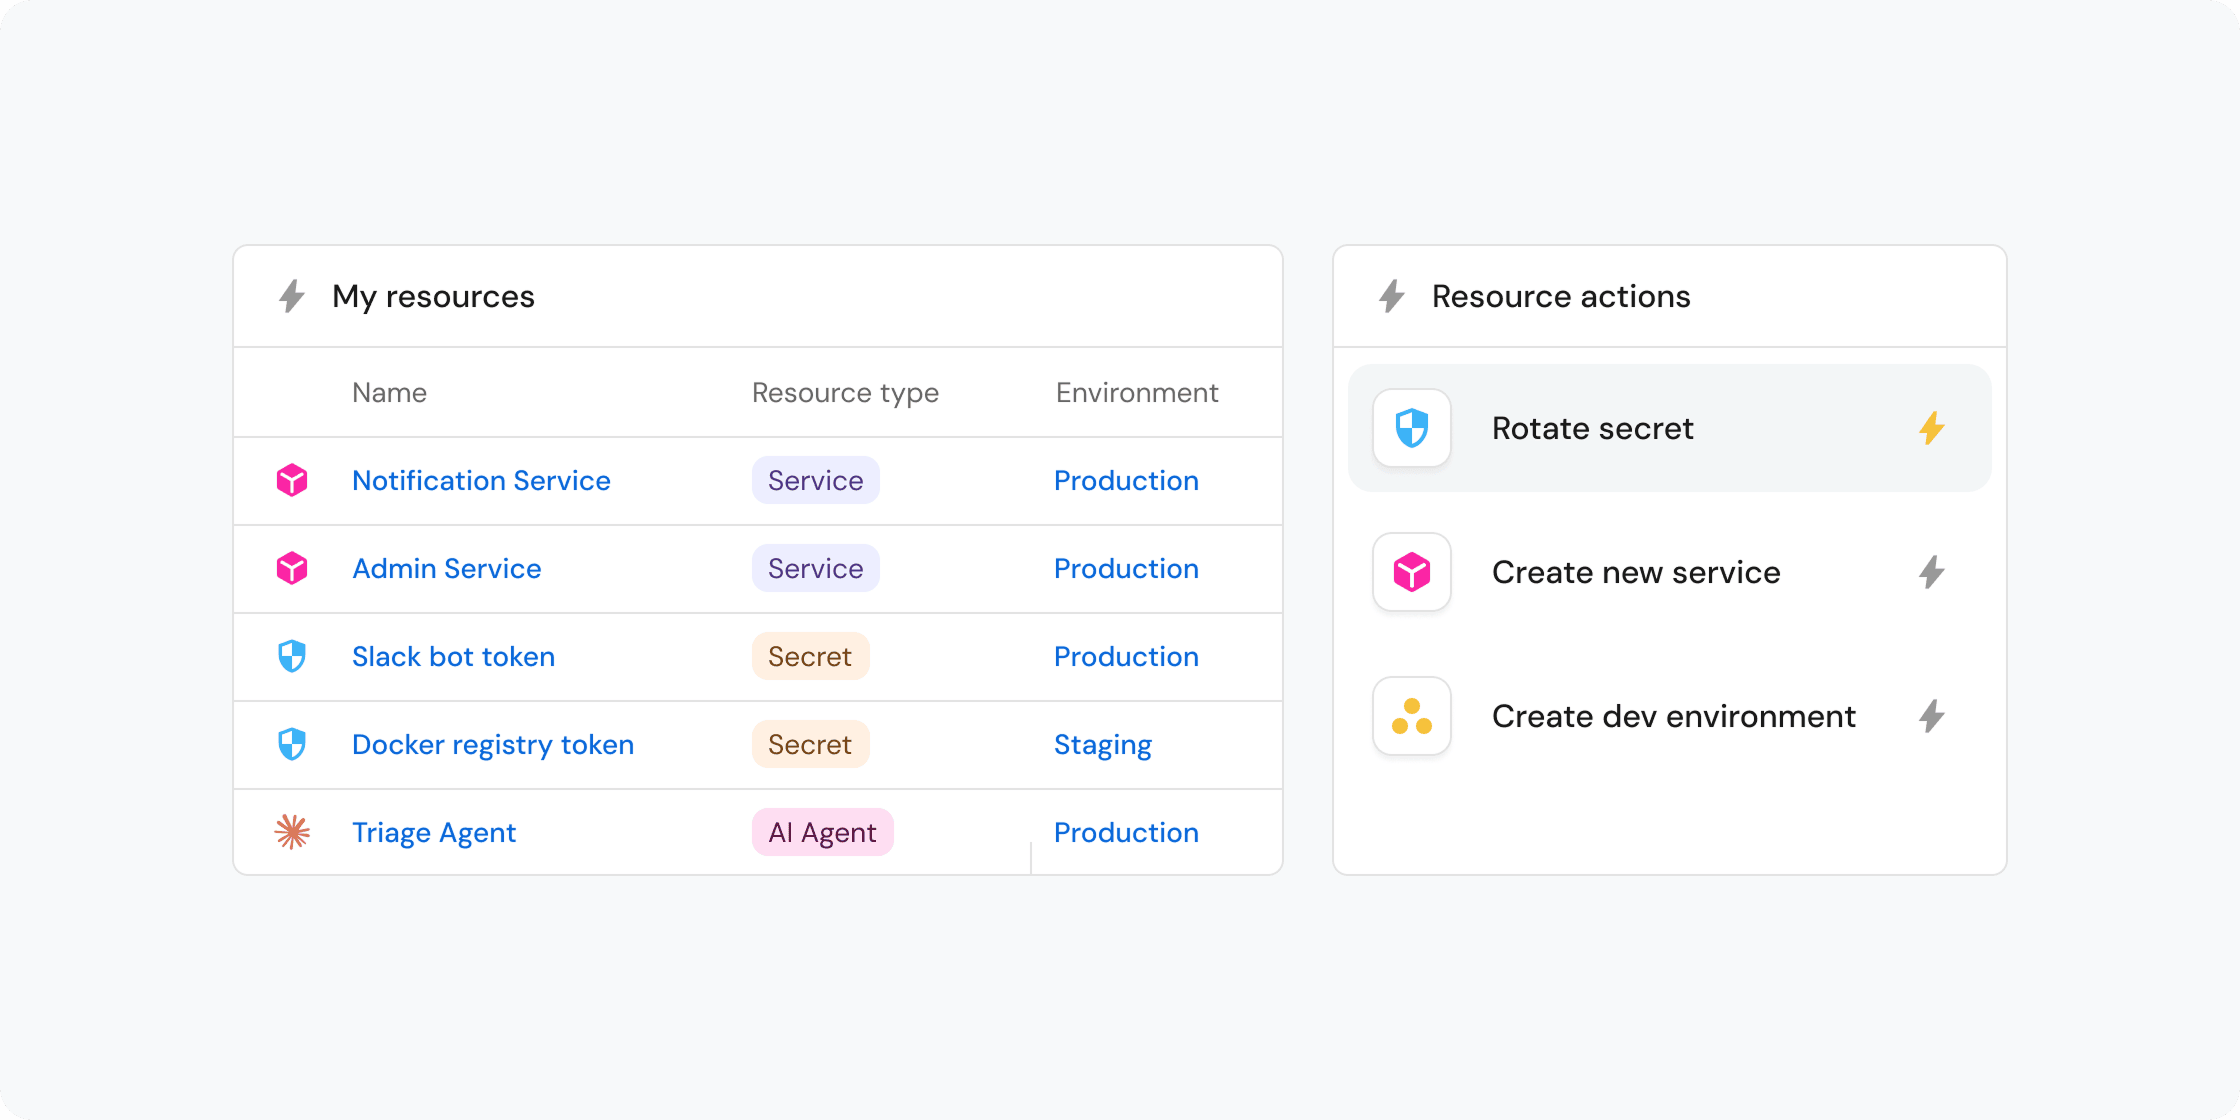
Task: Open the Docker registry token link
Action: coord(493,745)
